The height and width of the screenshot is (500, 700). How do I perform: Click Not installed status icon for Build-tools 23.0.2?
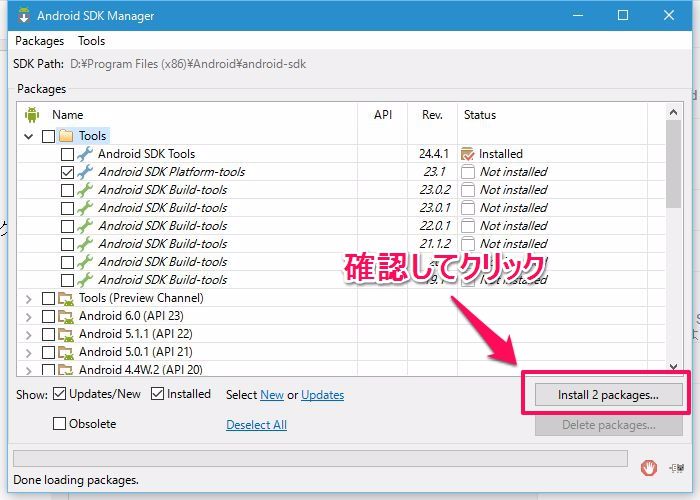coord(467,190)
